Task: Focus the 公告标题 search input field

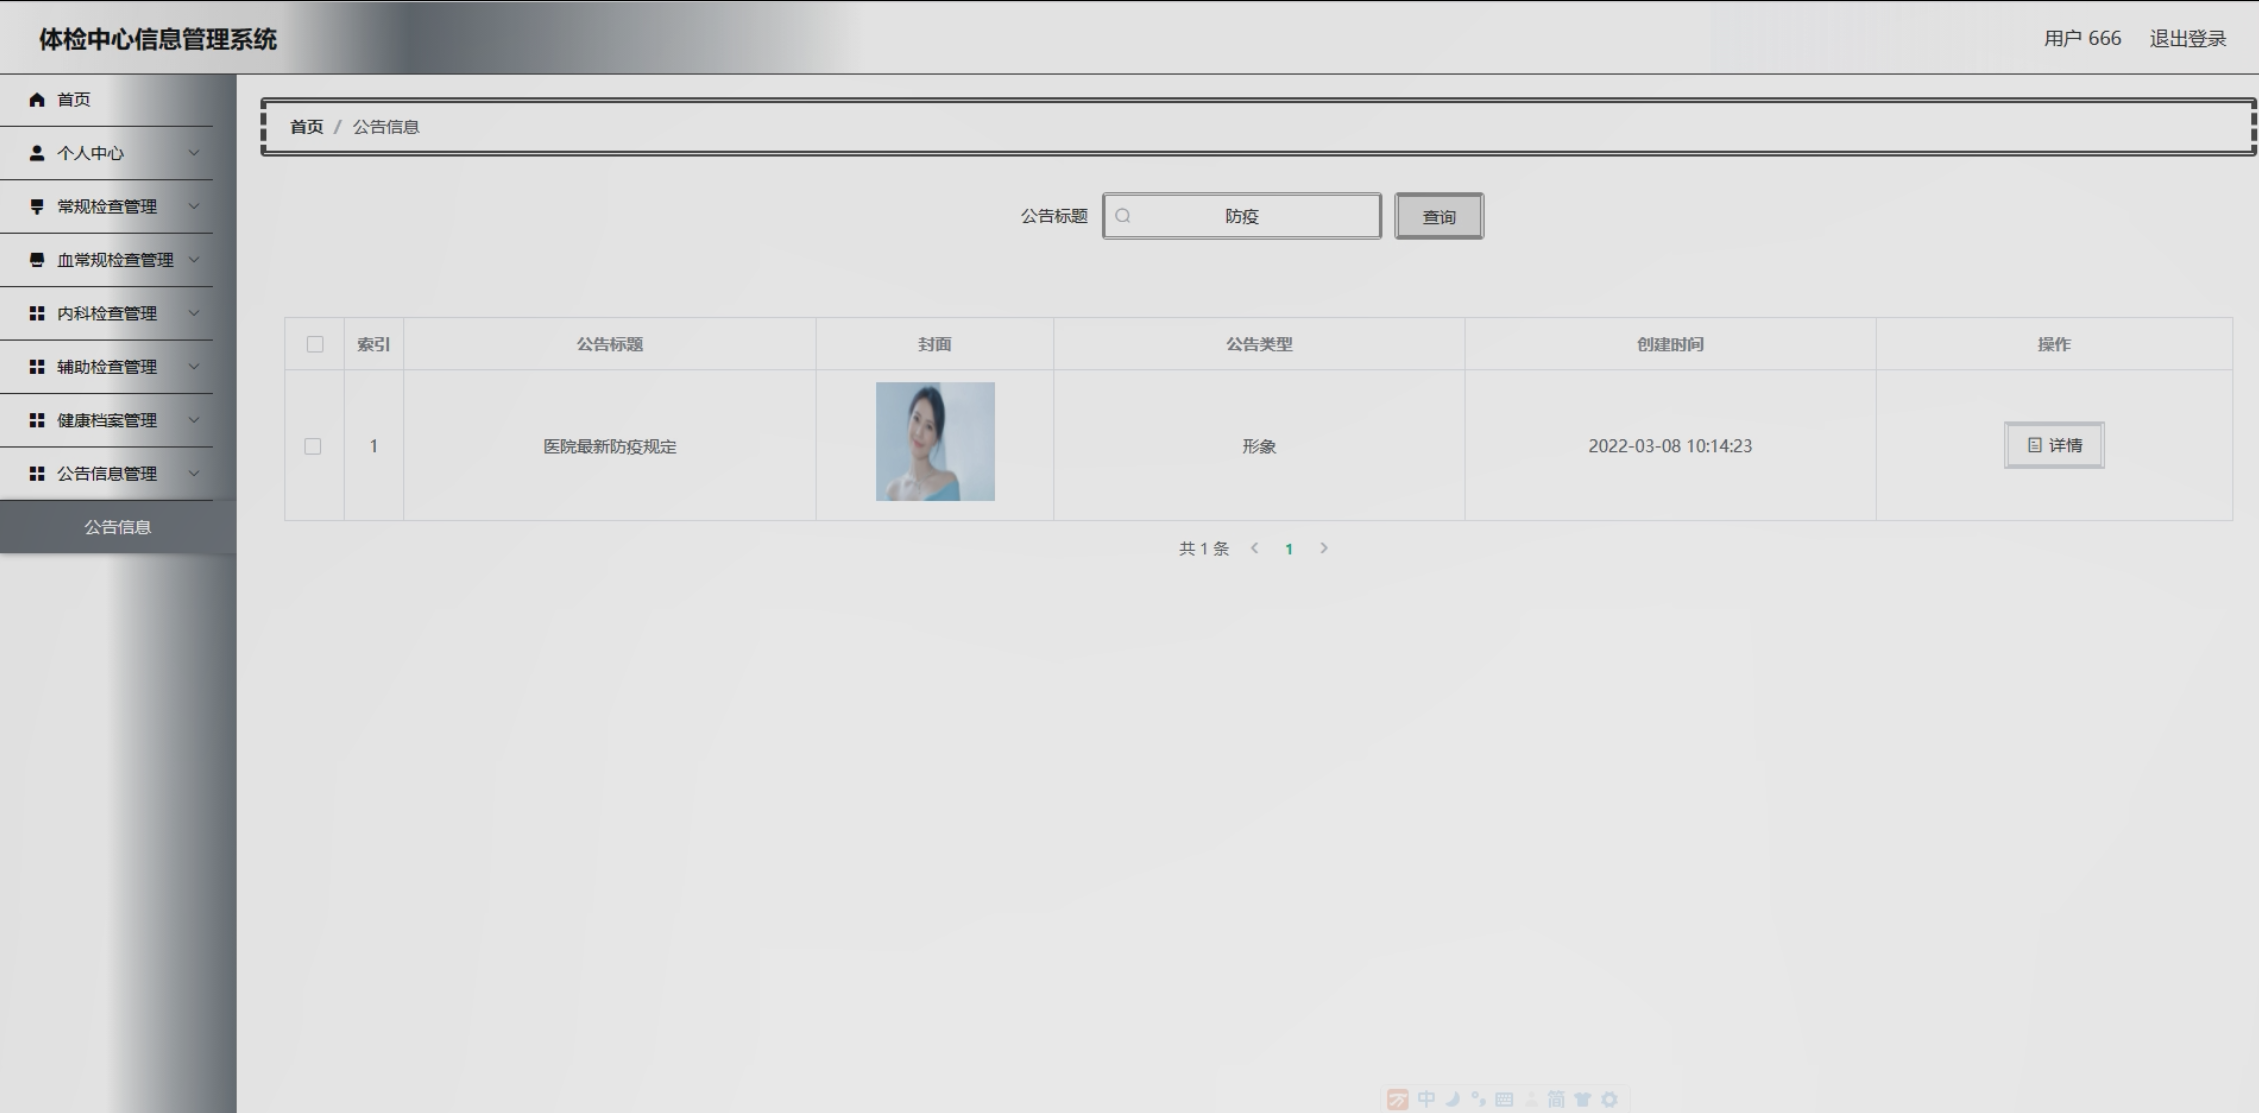Action: coord(1242,216)
